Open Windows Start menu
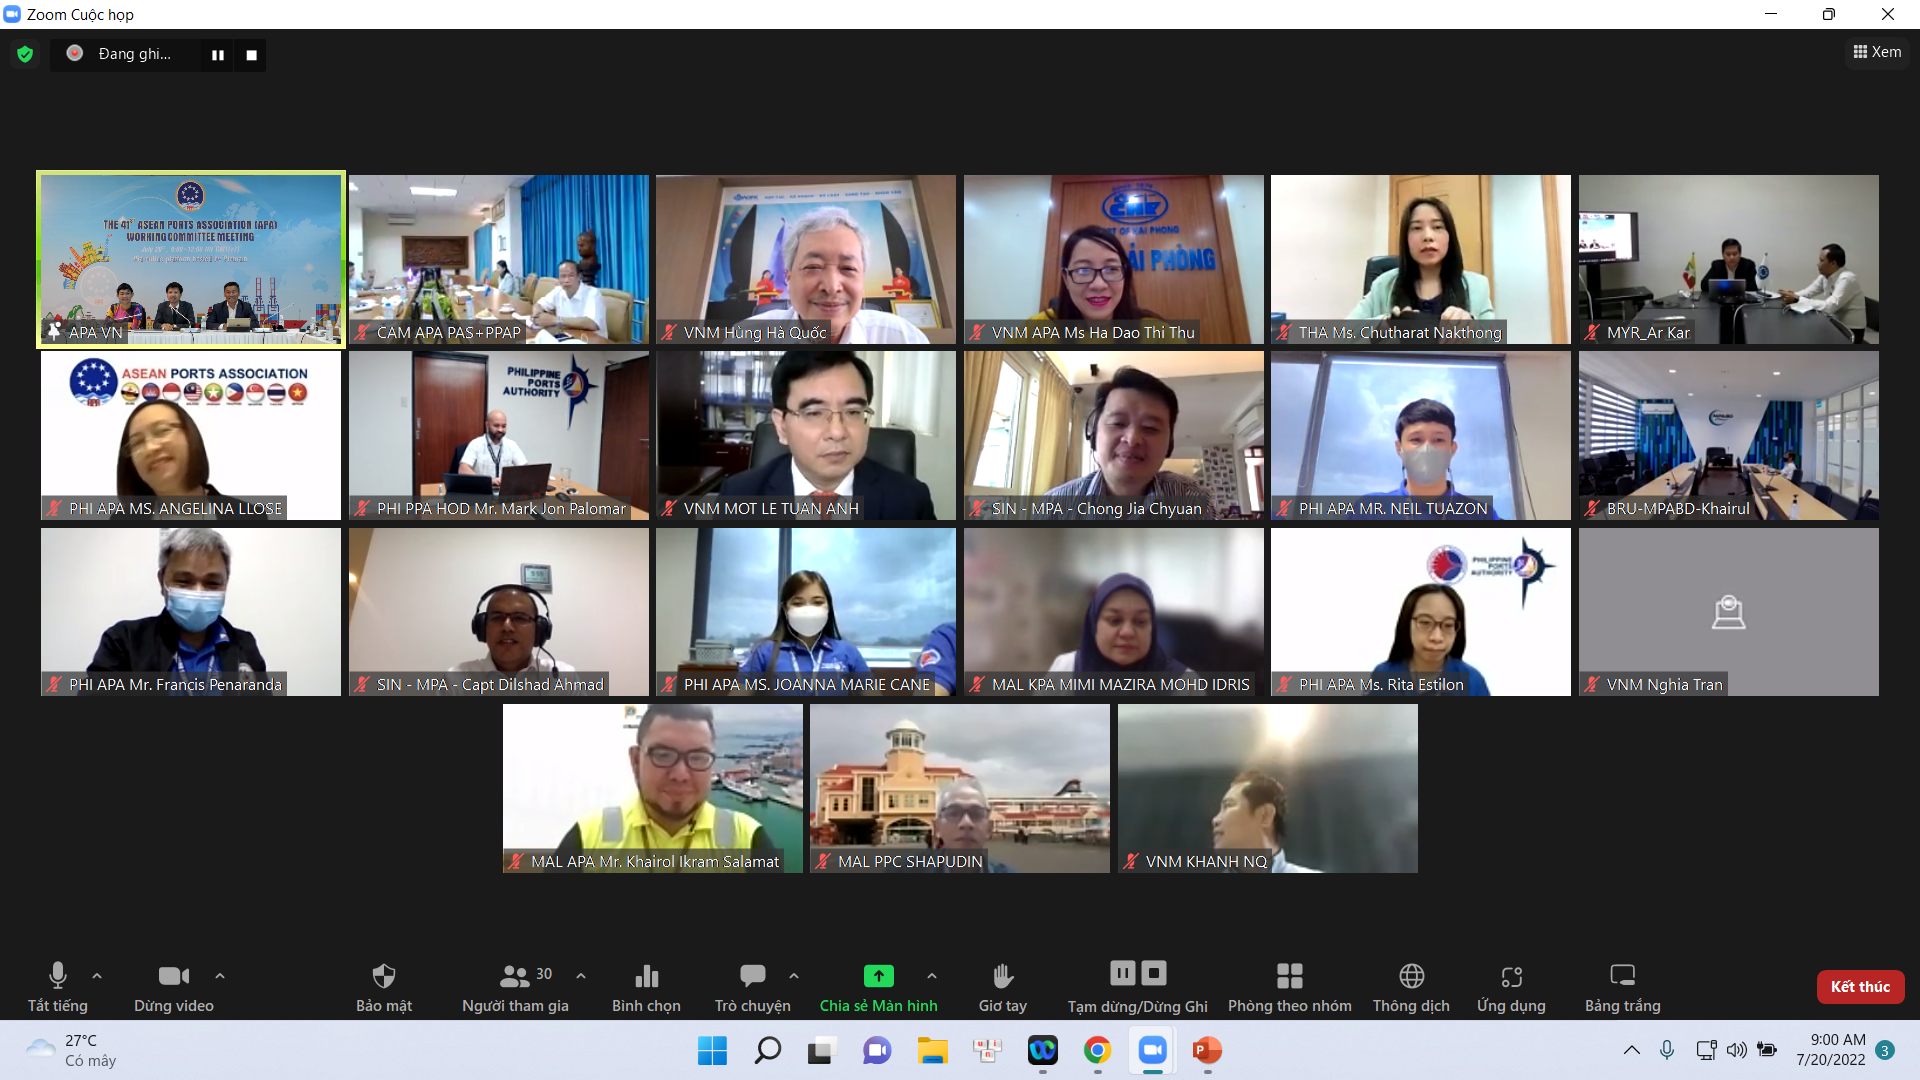The width and height of the screenshot is (1920, 1080). 713,1050
